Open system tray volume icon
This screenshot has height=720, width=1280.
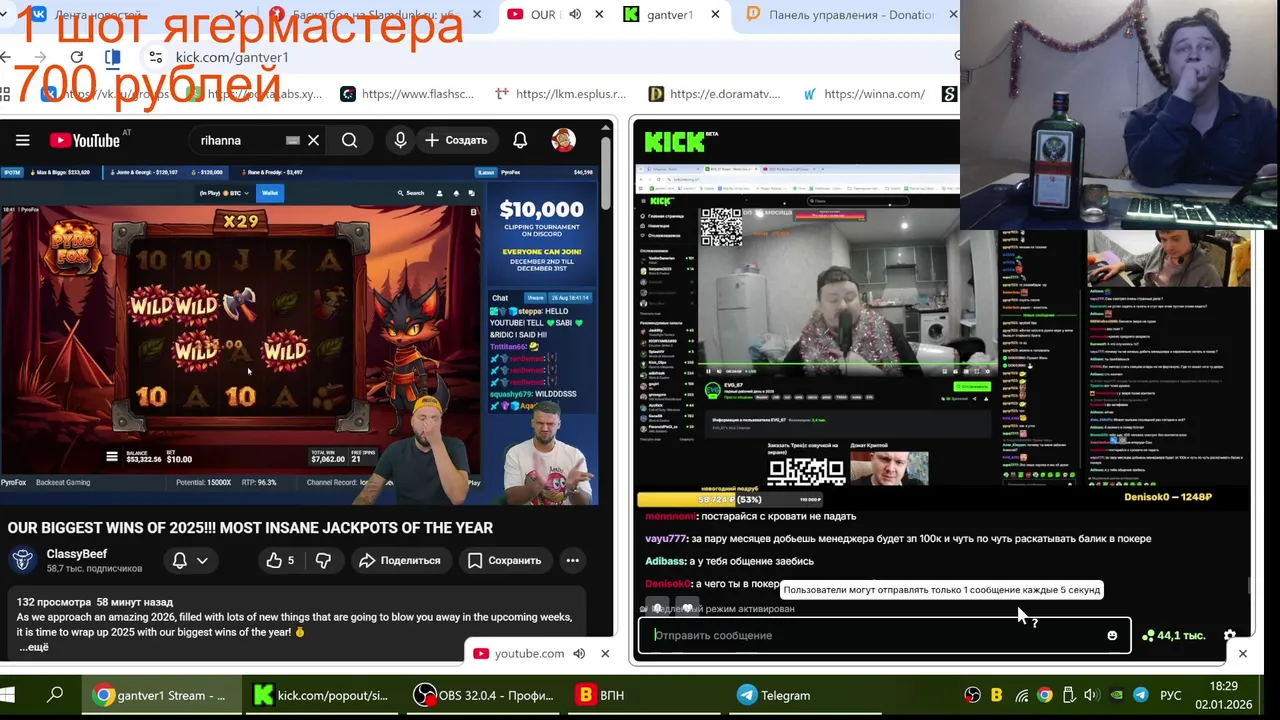click(x=1092, y=695)
